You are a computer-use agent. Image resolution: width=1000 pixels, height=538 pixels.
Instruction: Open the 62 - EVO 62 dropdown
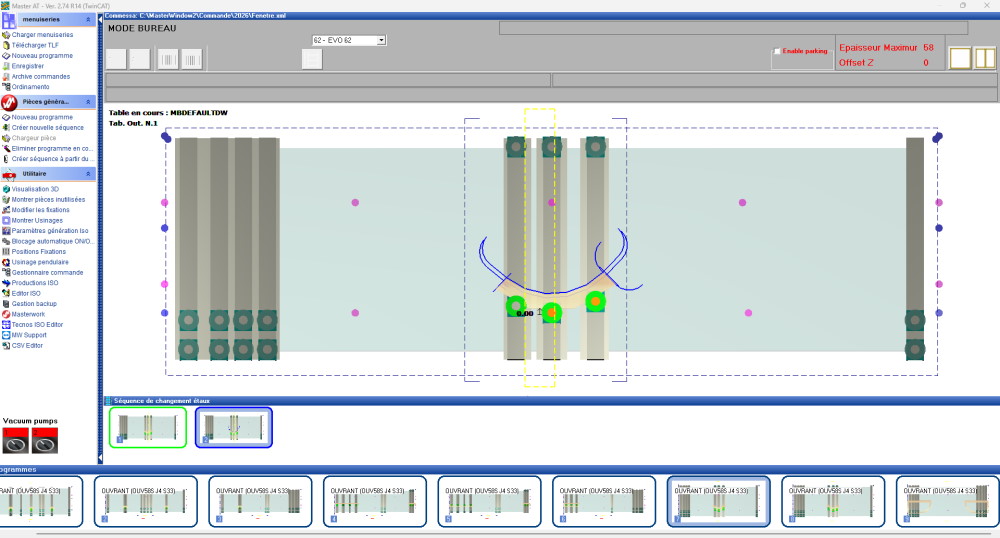coord(381,40)
